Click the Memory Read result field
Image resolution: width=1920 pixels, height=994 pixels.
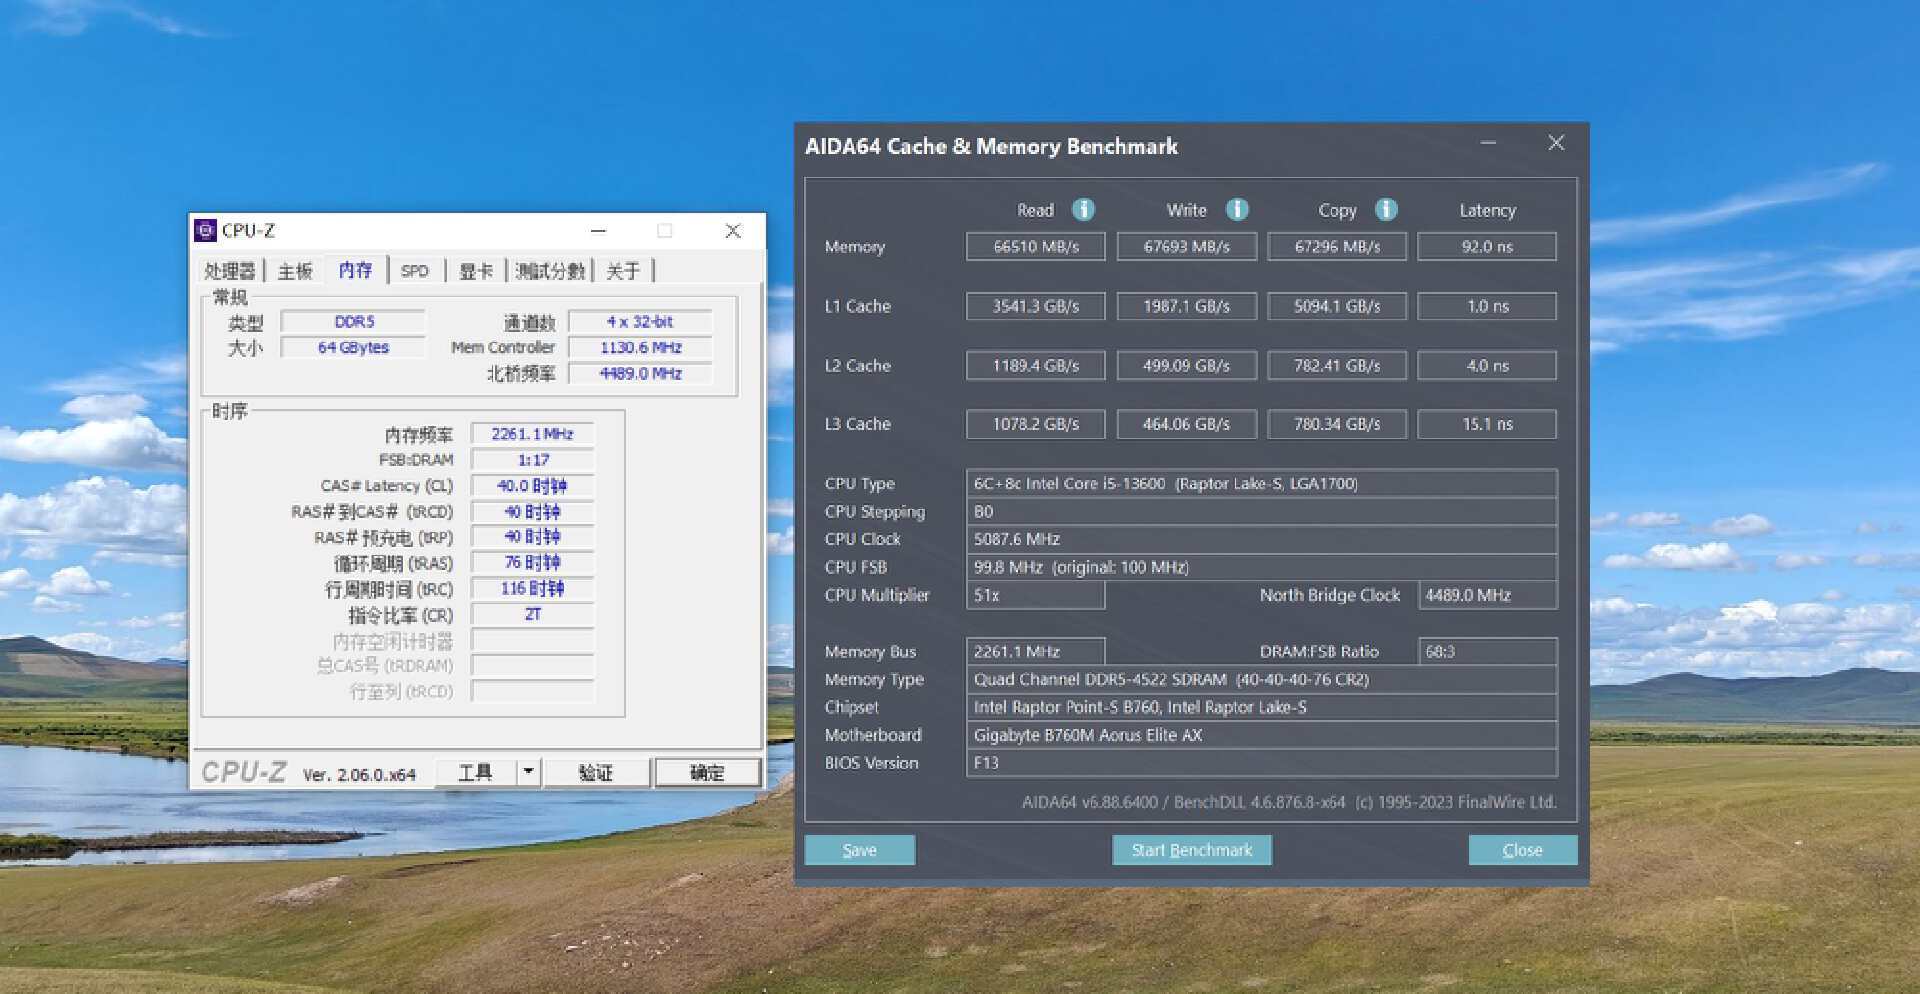point(1035,247)
